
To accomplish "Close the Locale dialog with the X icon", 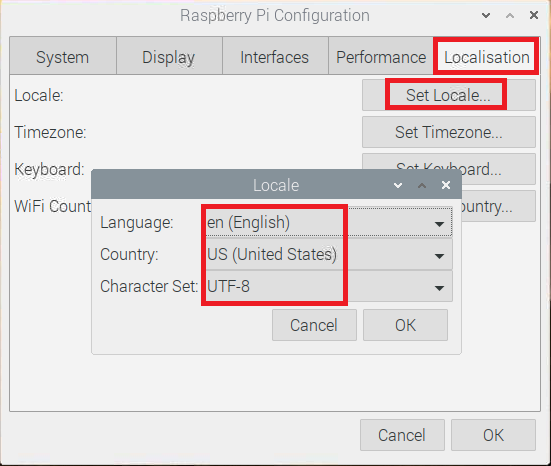I will coord(446,185).
